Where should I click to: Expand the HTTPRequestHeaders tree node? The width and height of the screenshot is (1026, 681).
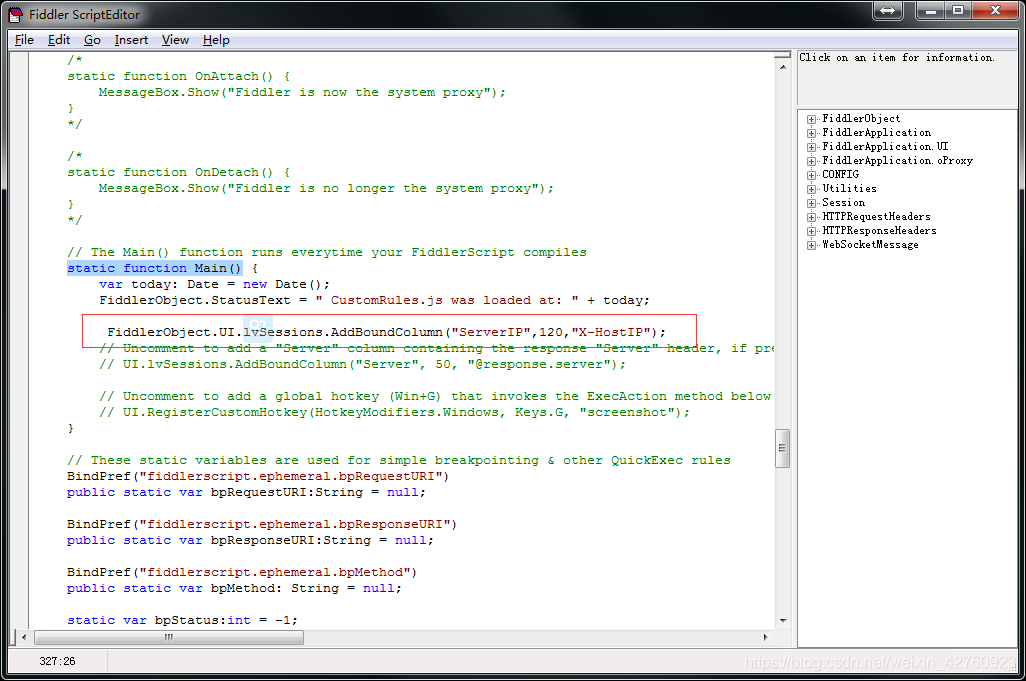pyautogui.click(x=811, y=217)
